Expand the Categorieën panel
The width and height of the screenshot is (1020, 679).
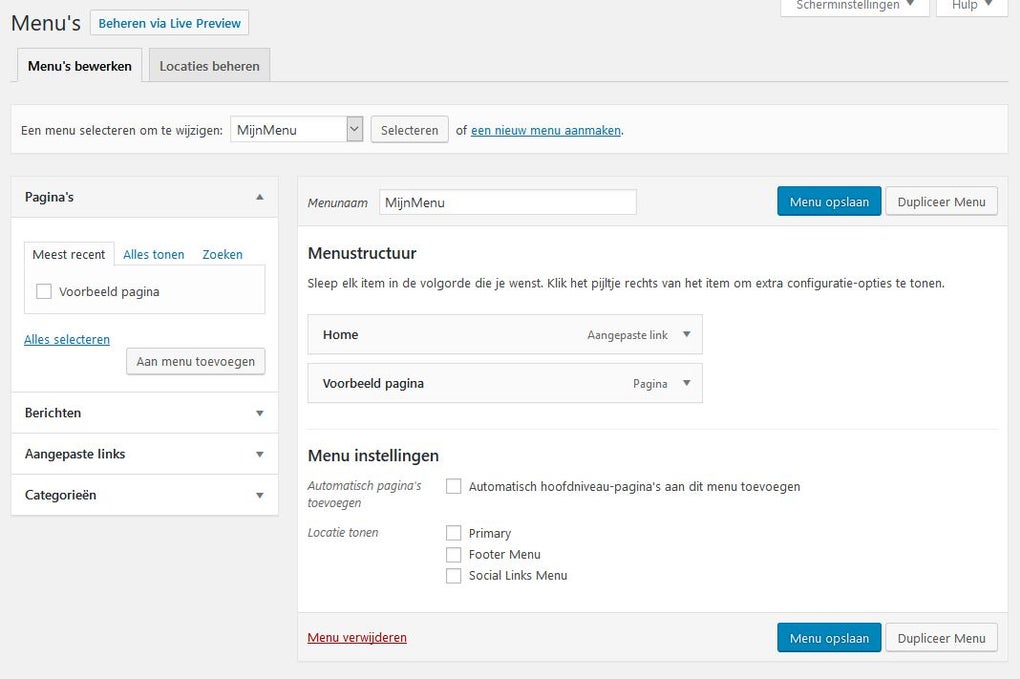pyautogui.click(x=260, y=495)
